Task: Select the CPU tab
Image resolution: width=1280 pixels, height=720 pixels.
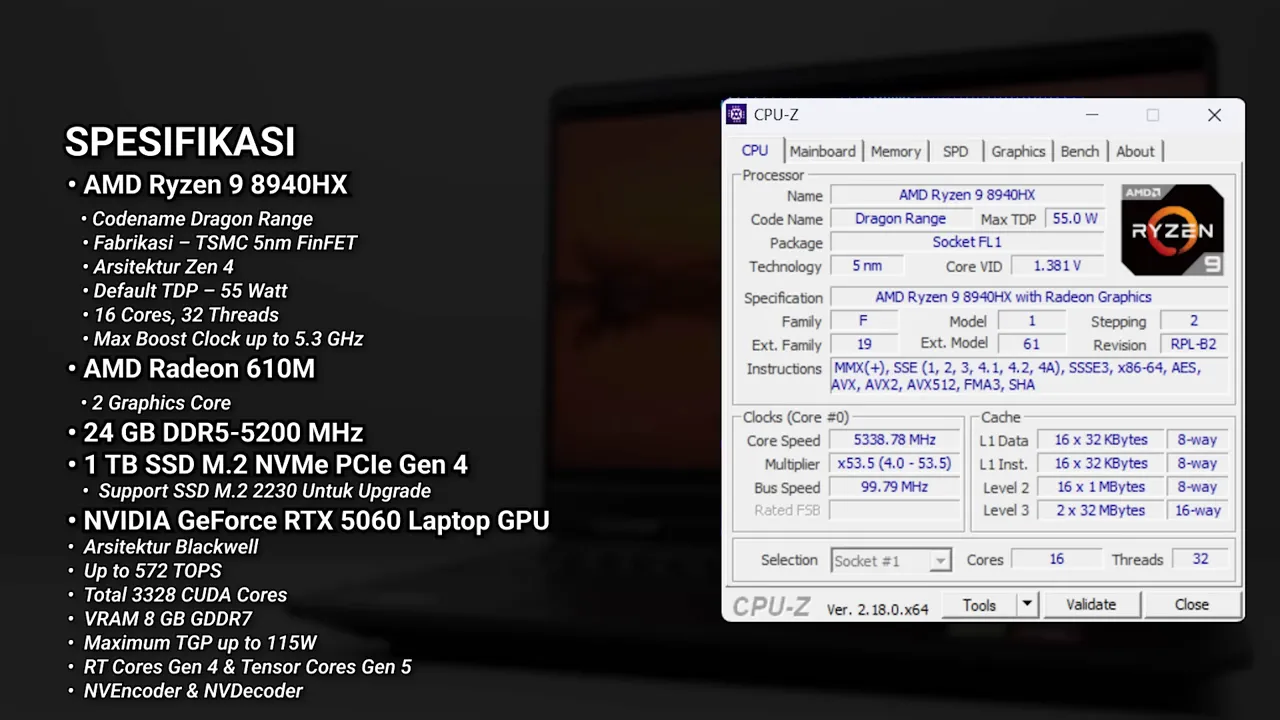Action: coord(754,151)
